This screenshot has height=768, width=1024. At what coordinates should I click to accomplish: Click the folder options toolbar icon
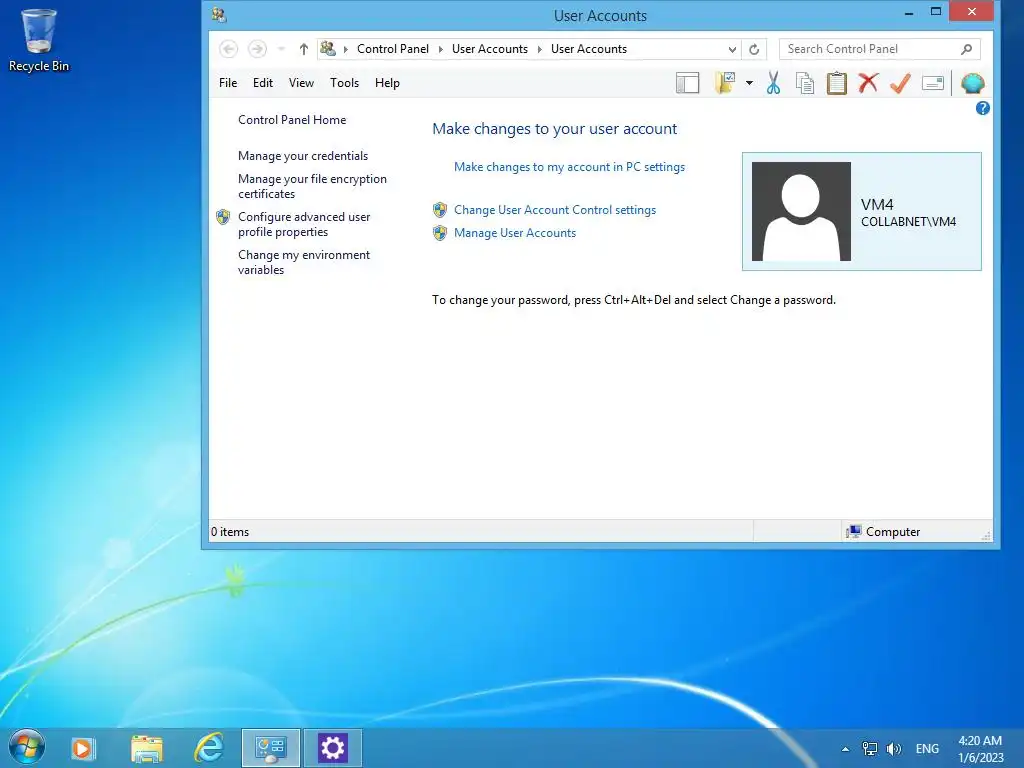[x=725, y=83]
